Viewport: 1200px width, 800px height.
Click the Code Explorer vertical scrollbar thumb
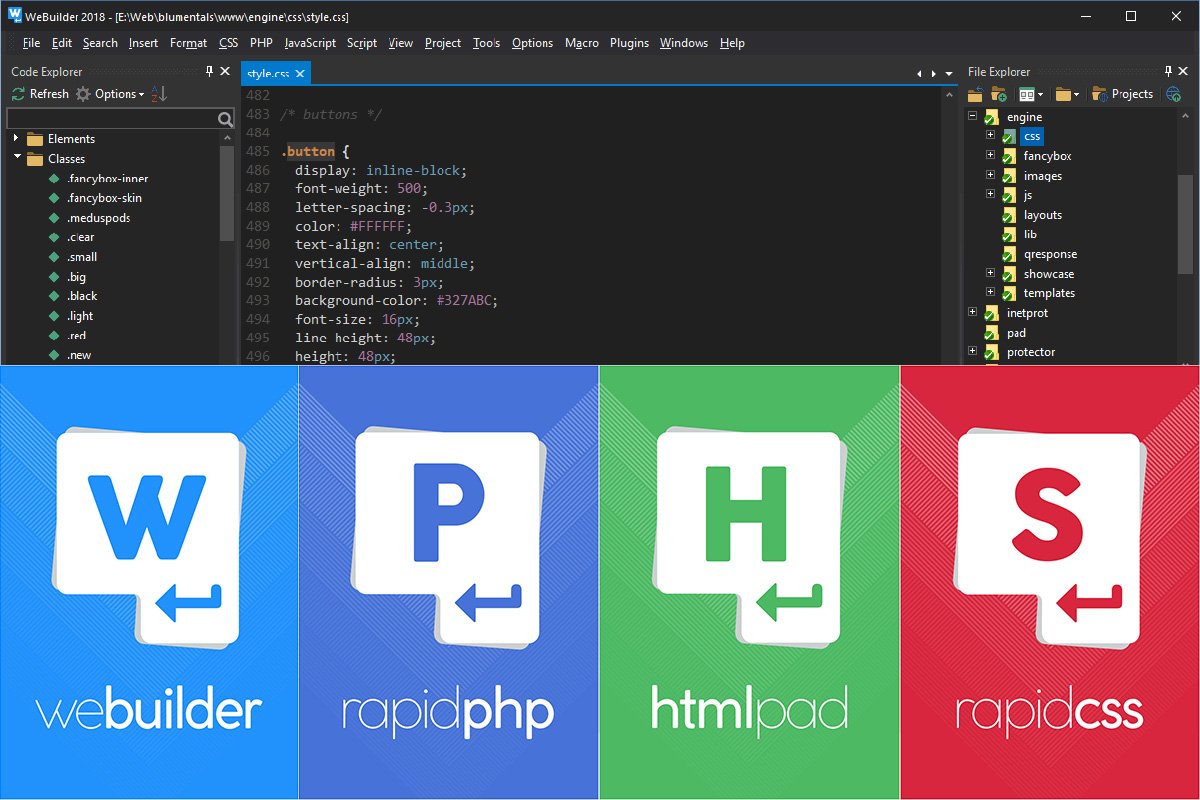pyautogui.click(x=227, y=193)
